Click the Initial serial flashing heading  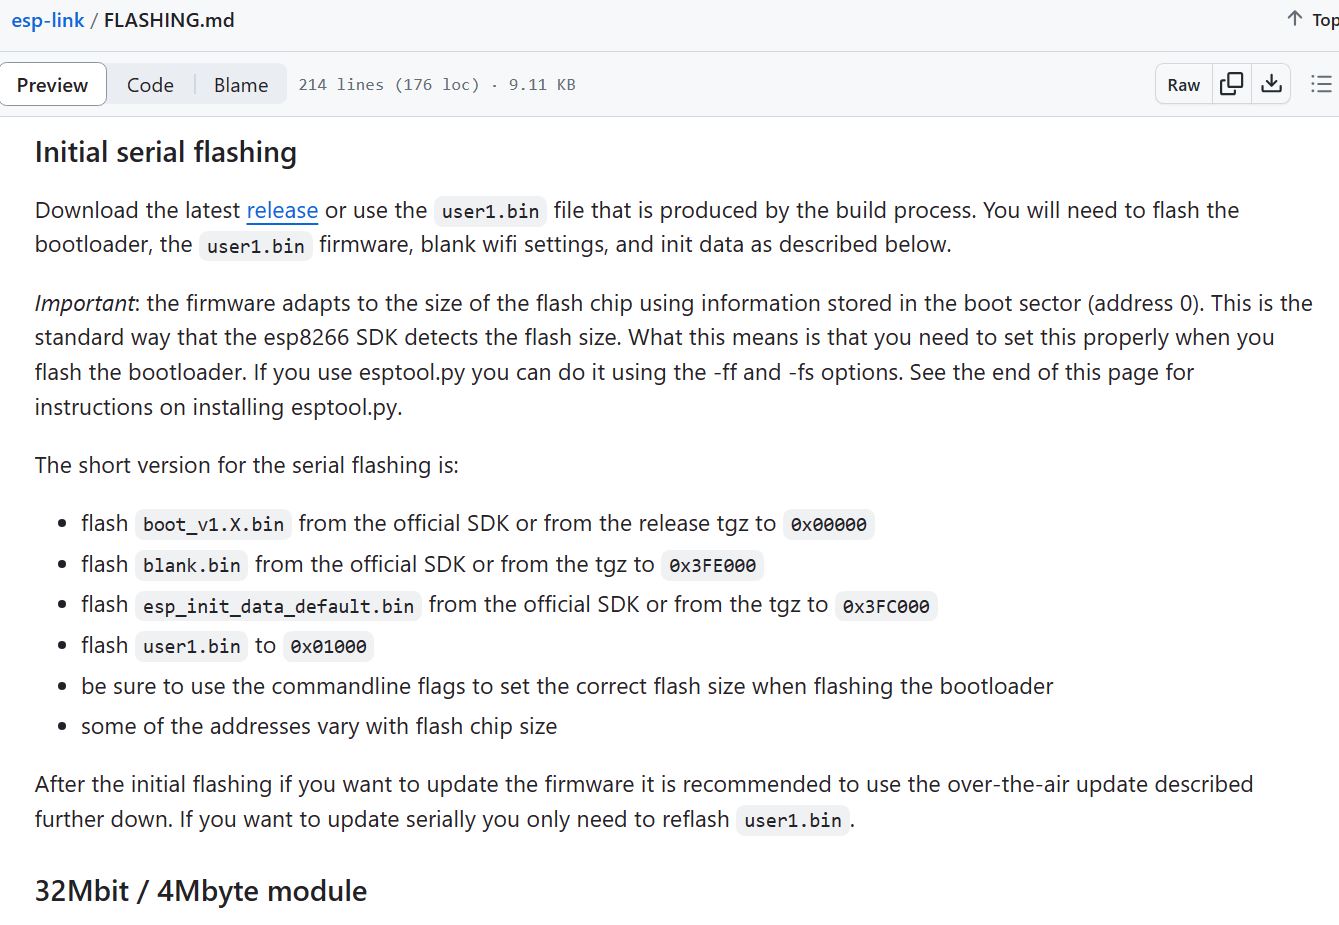pyautogui.click(x=166, y=152)
